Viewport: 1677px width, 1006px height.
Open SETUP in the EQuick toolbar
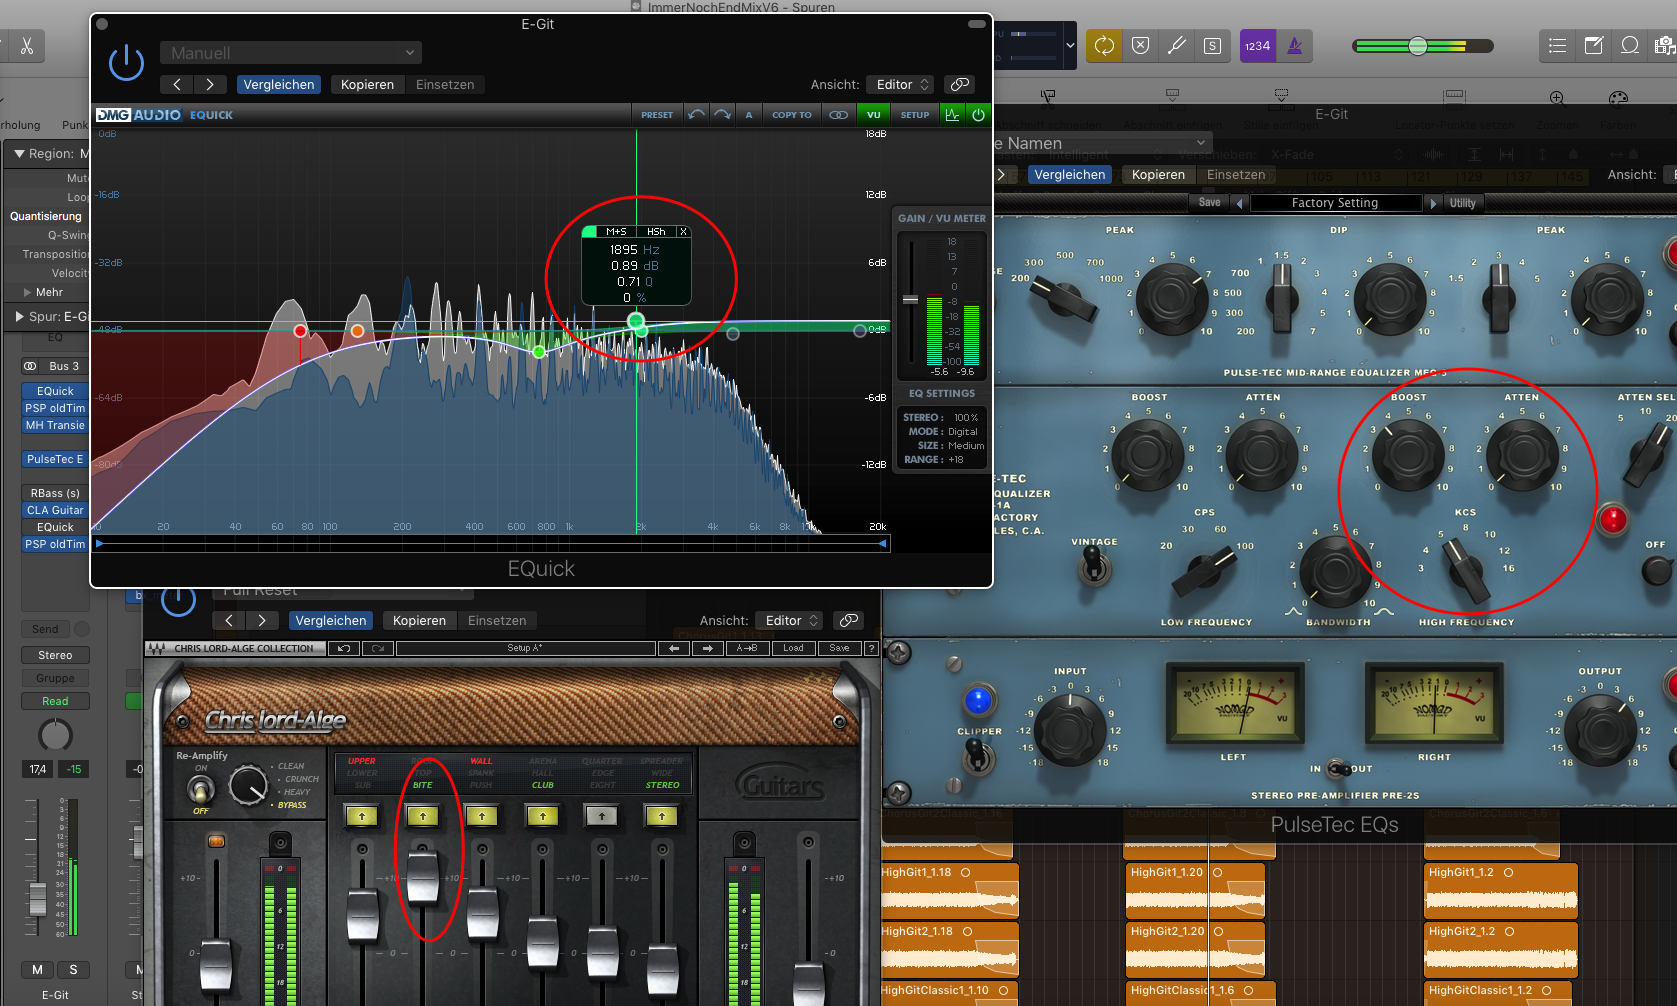(915, 115)
